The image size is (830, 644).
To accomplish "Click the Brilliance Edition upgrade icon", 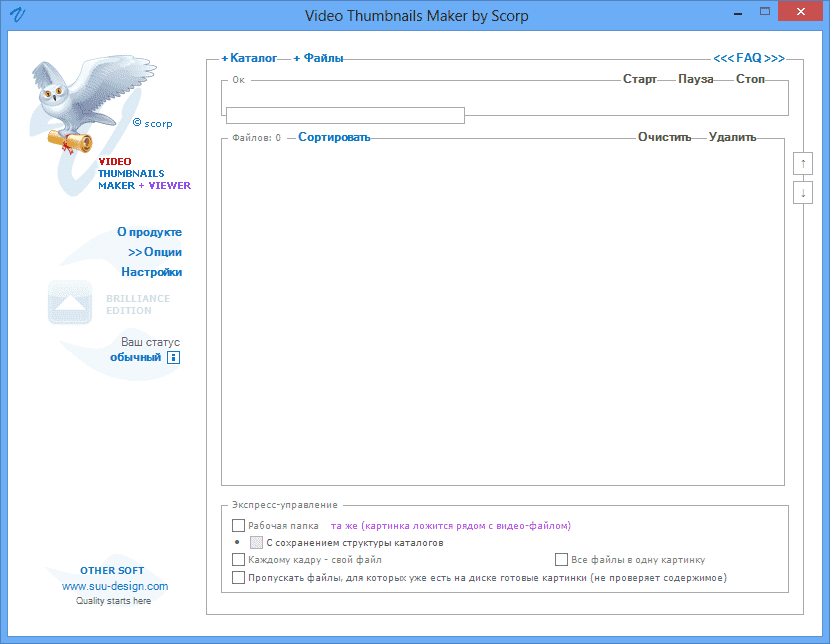I will point(70,303).
